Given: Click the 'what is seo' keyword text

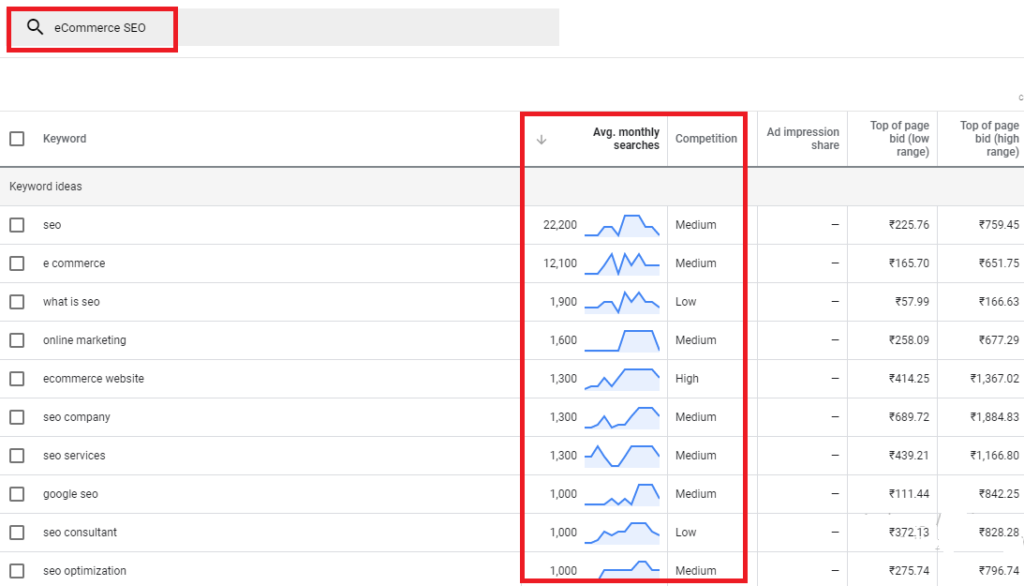Looking at the screenshot, I should [71, 302].
